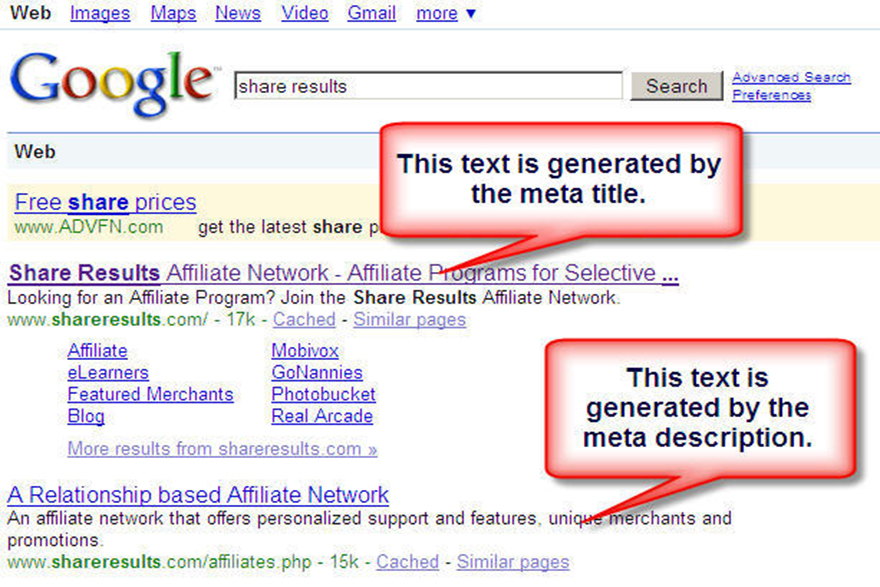Open the 'more' dropdown menu

(x=446, y=14)
